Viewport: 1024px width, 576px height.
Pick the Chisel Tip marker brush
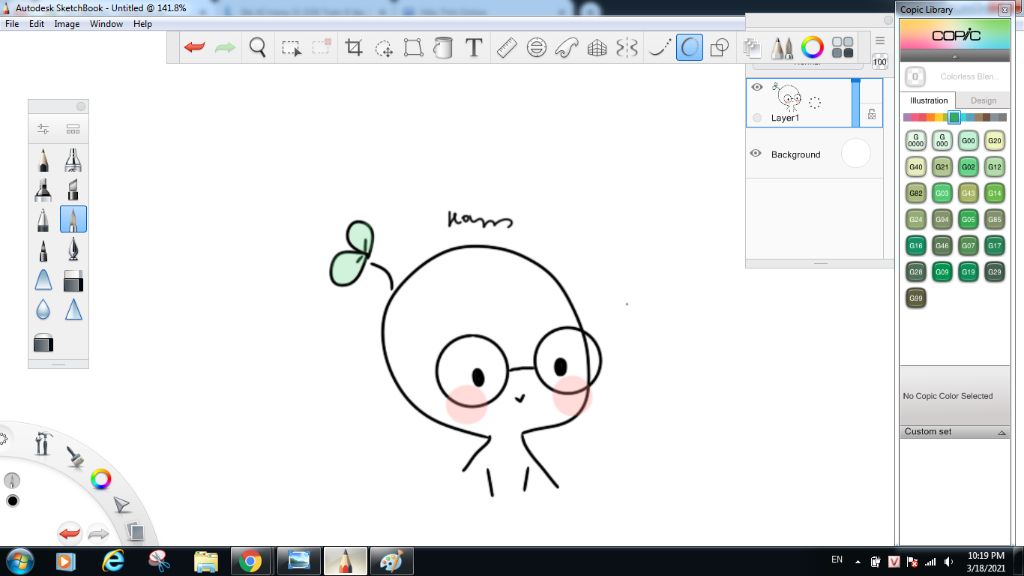[73, 190]
